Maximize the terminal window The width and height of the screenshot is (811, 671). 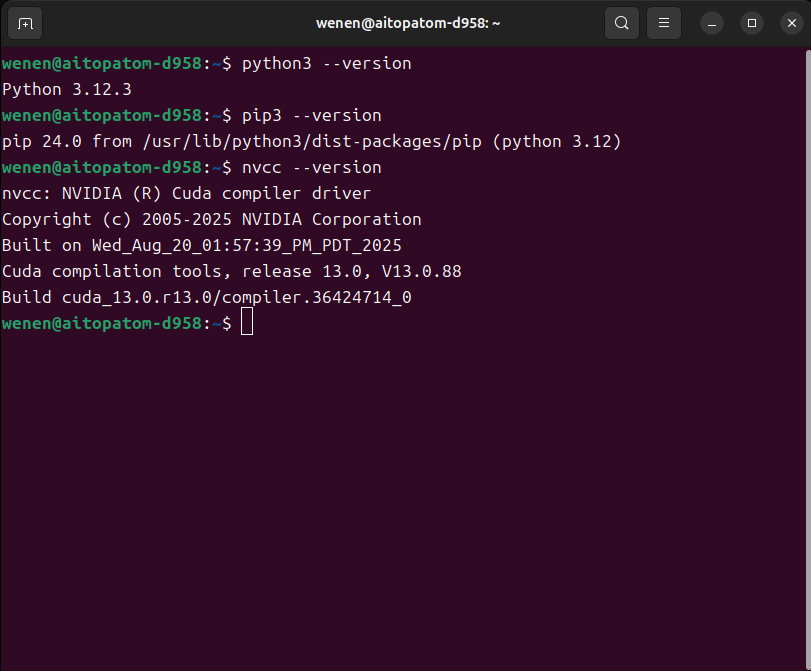(752, 22)
